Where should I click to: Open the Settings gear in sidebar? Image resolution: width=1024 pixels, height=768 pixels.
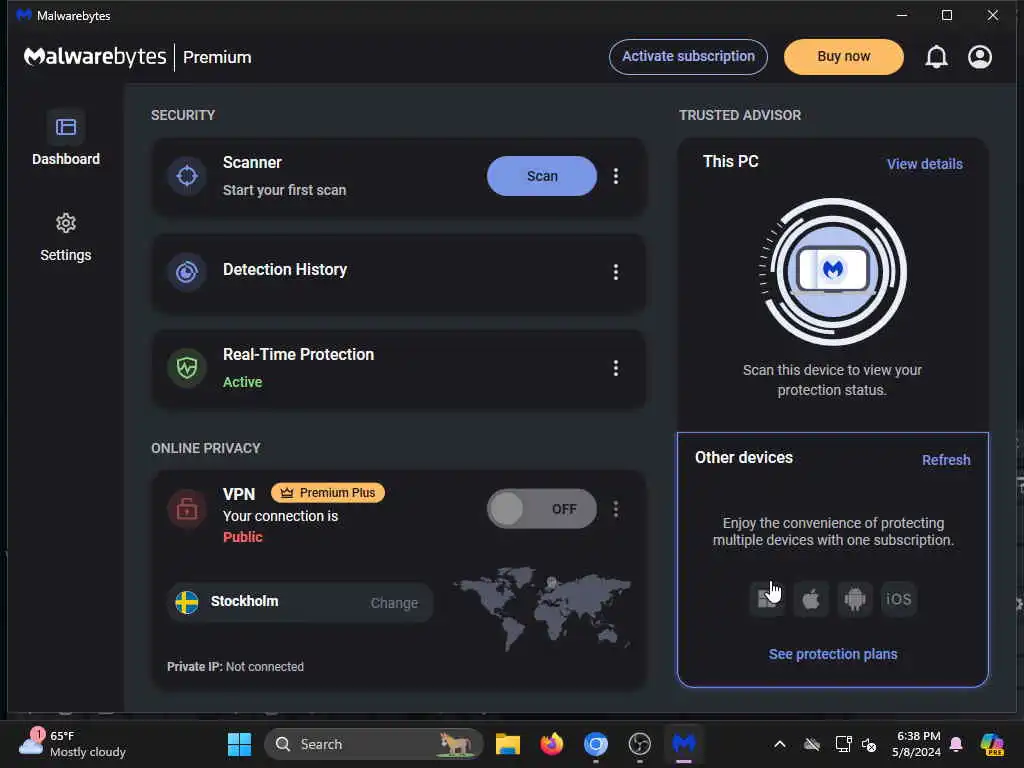point(66,223)
